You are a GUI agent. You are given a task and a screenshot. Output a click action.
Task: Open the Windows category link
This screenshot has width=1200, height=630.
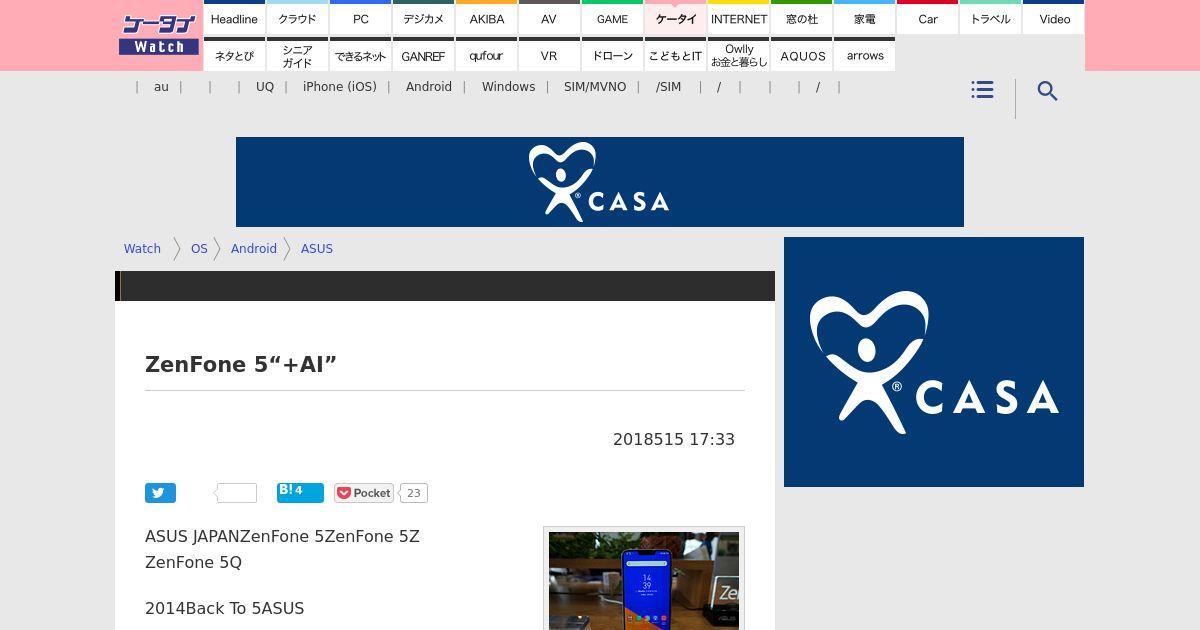[508, 87]
